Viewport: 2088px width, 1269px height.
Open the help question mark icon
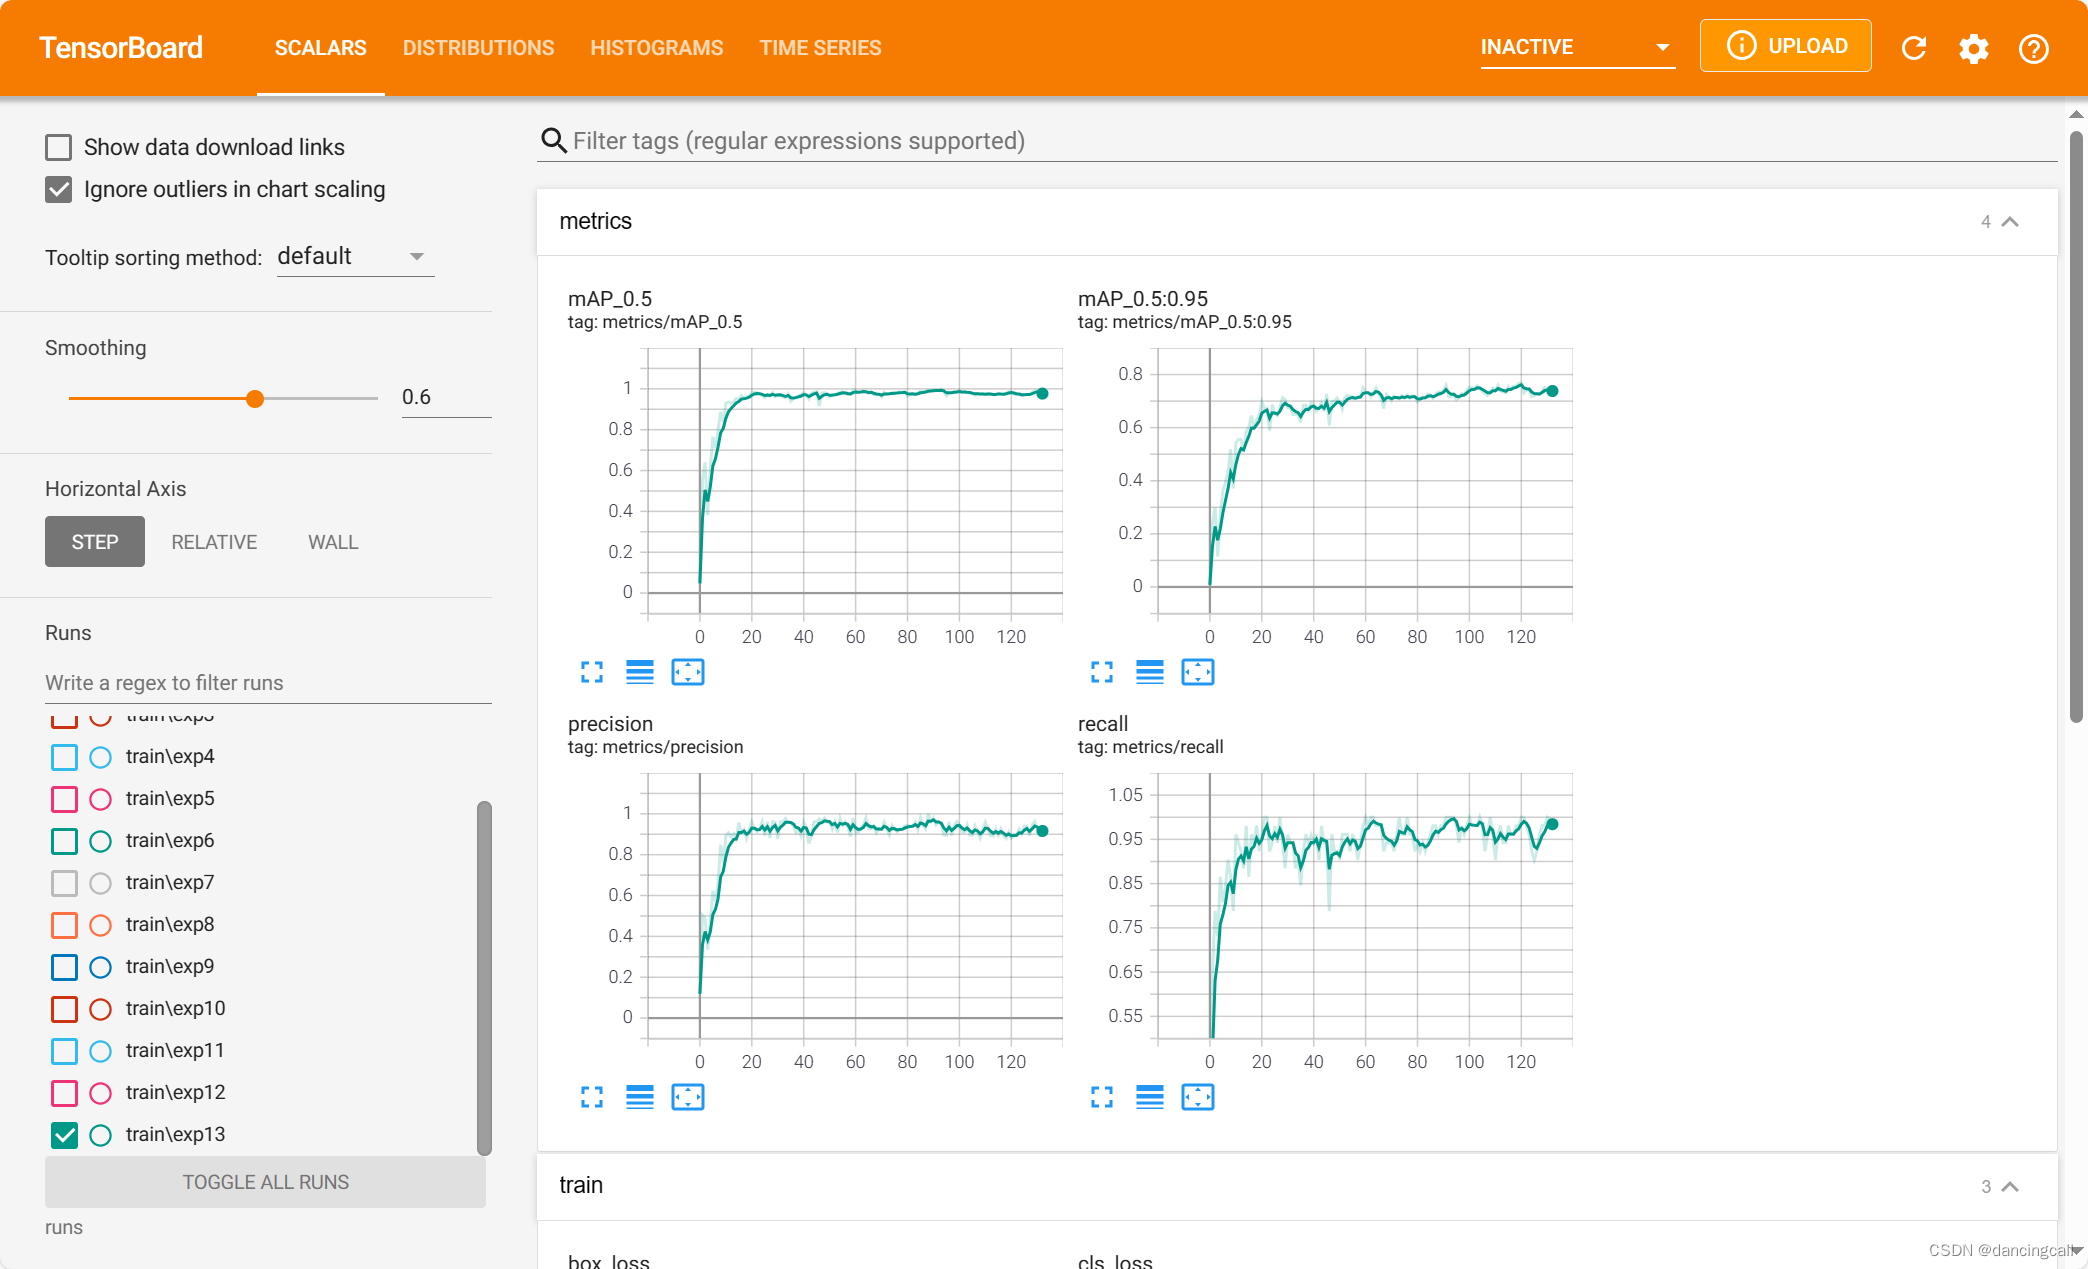(2033, 48)
